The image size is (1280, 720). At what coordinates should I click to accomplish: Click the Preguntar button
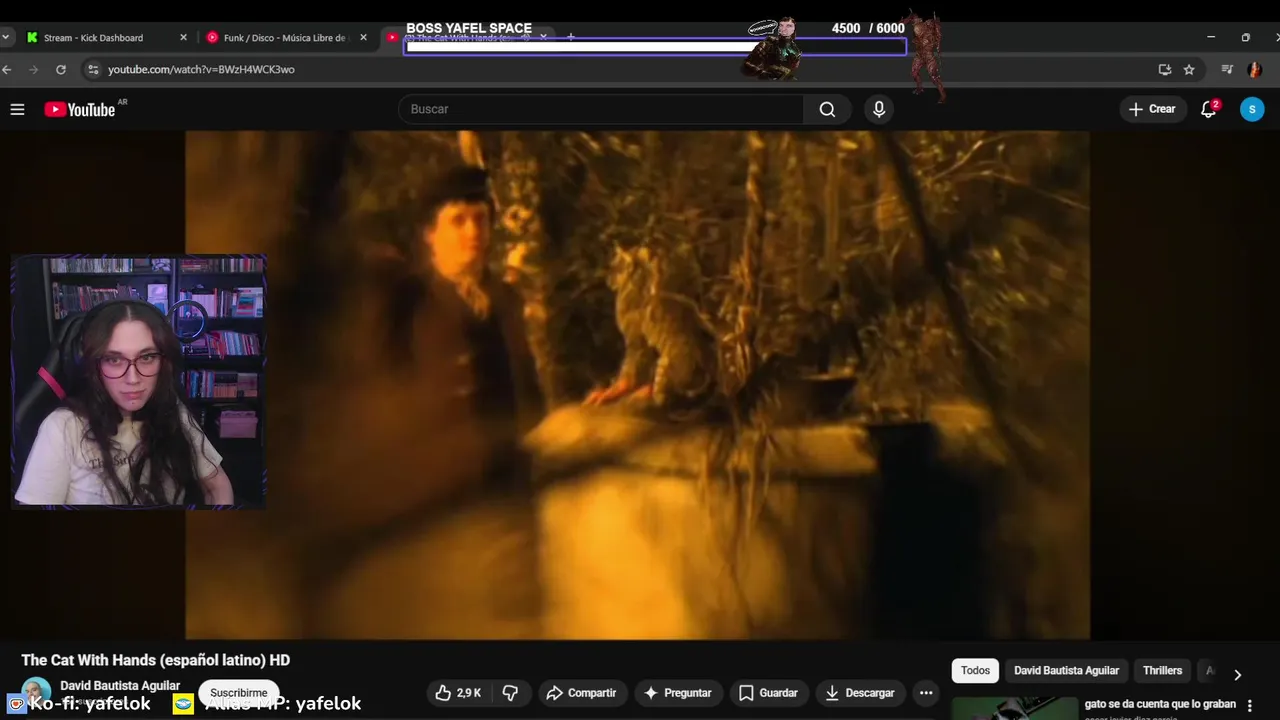coord(677,693)
